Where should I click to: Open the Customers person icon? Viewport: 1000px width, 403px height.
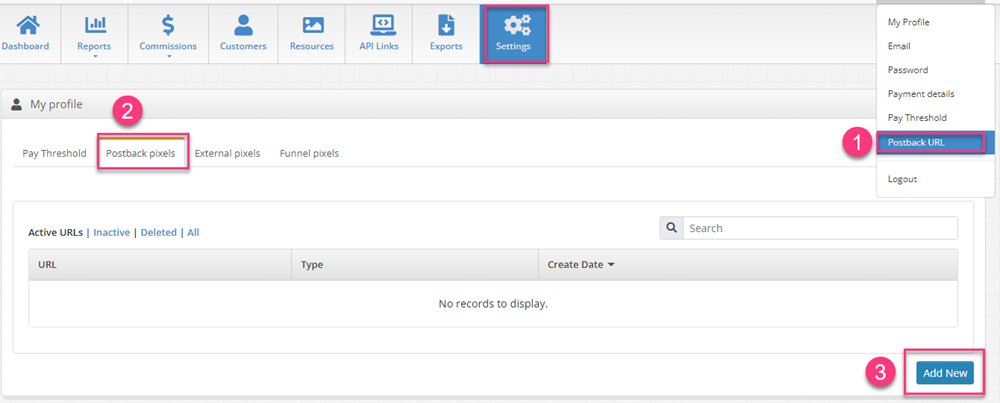[243, 24]
